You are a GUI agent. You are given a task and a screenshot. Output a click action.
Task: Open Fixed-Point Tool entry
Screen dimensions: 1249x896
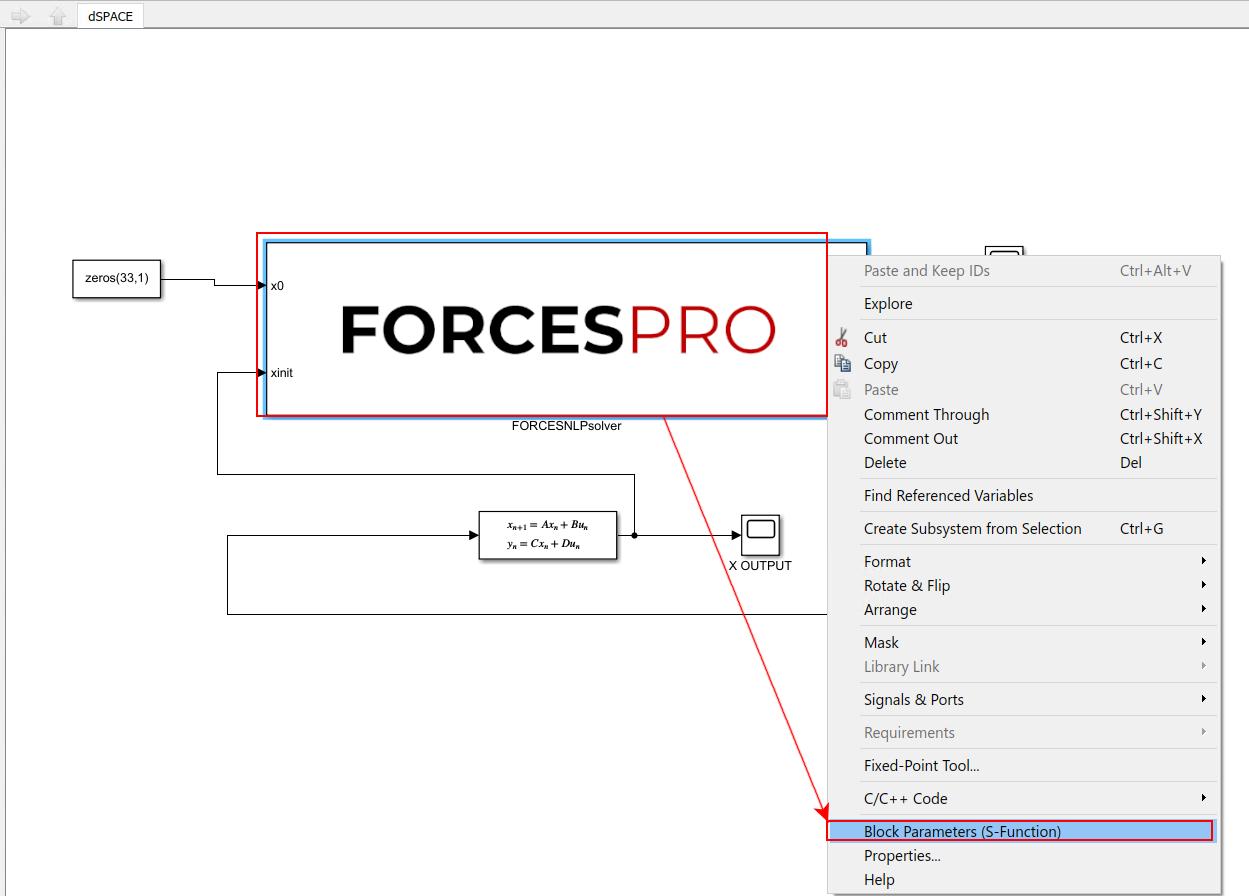[x=921, y=766]
